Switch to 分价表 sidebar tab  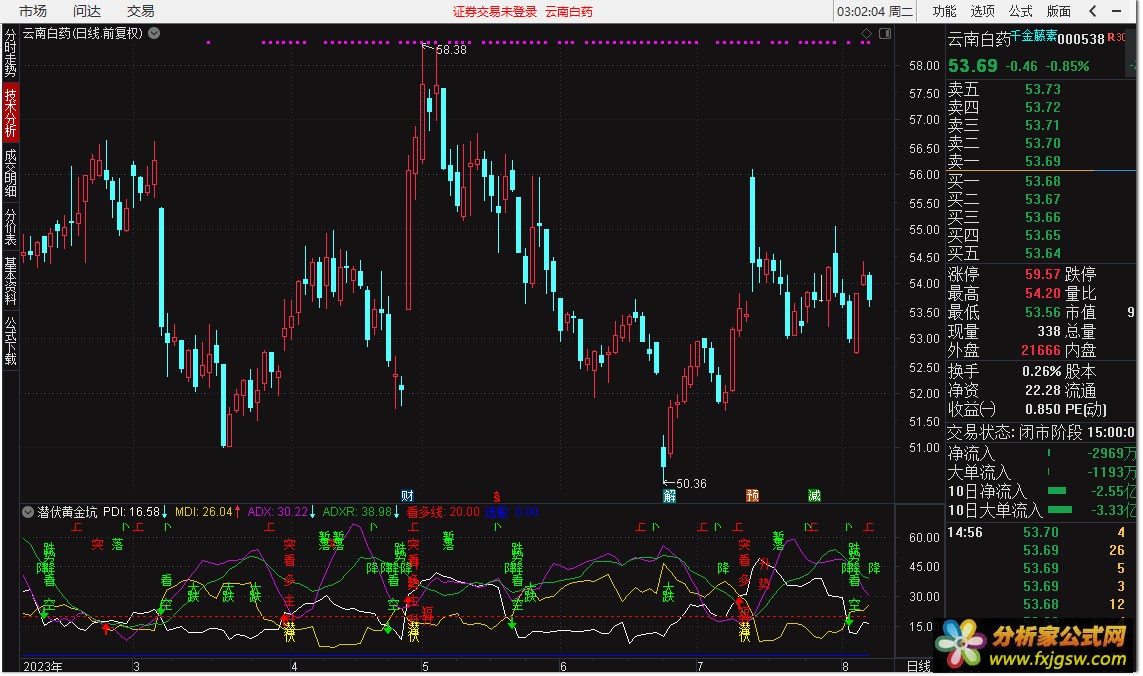click(10, 227)
